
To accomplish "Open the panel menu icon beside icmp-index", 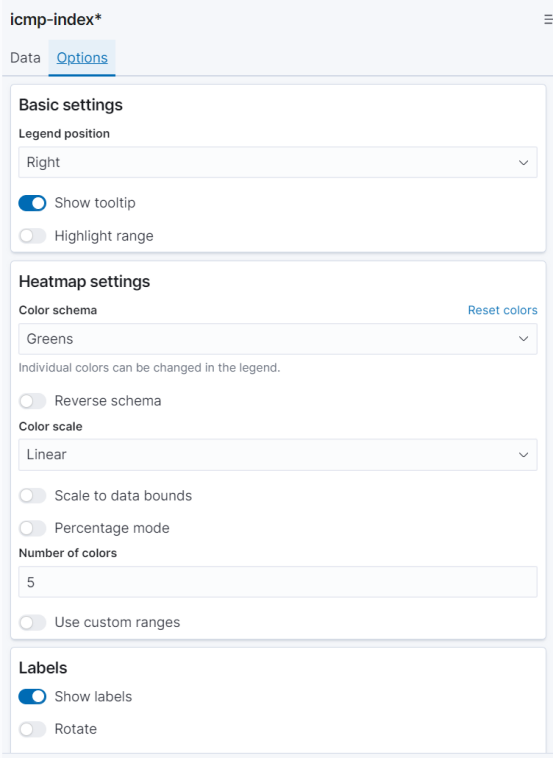I will [x=548, y=20].
